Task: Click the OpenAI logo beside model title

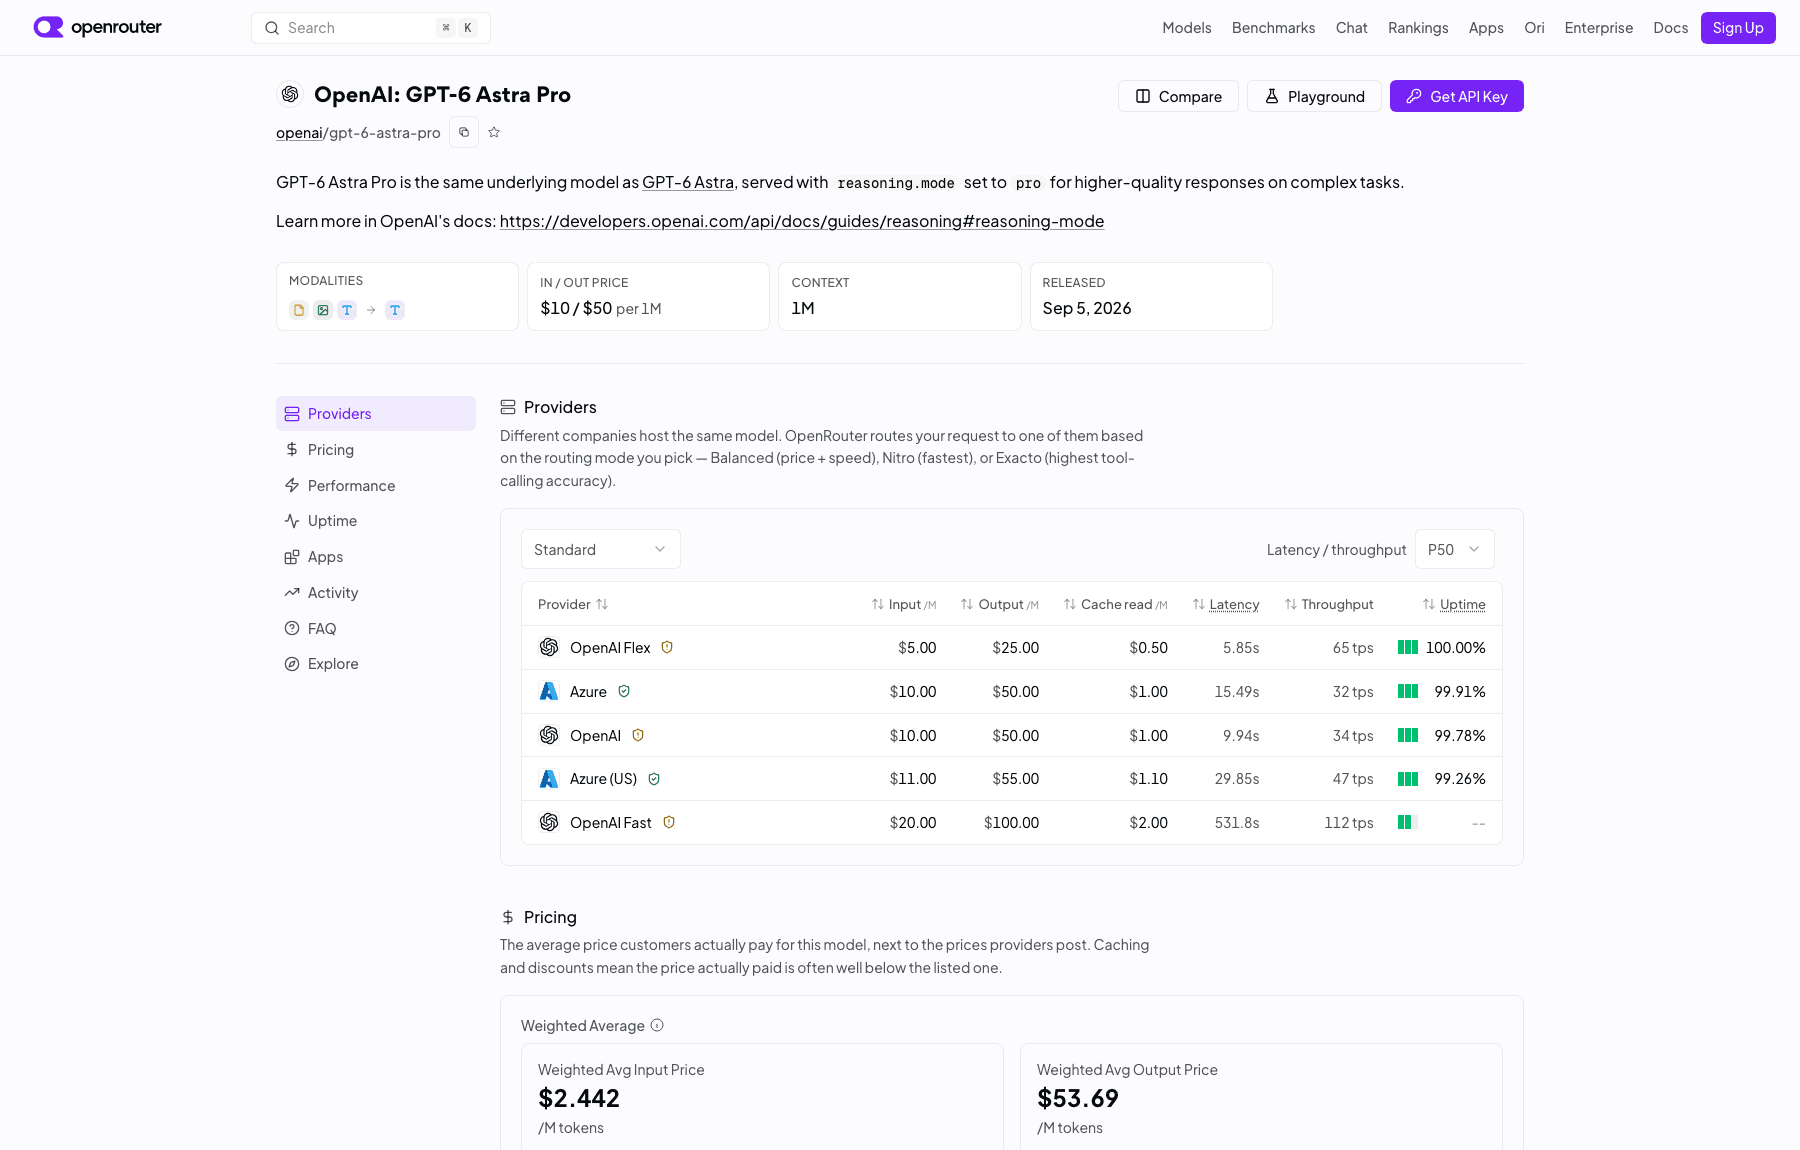Action: pos(290,94)
